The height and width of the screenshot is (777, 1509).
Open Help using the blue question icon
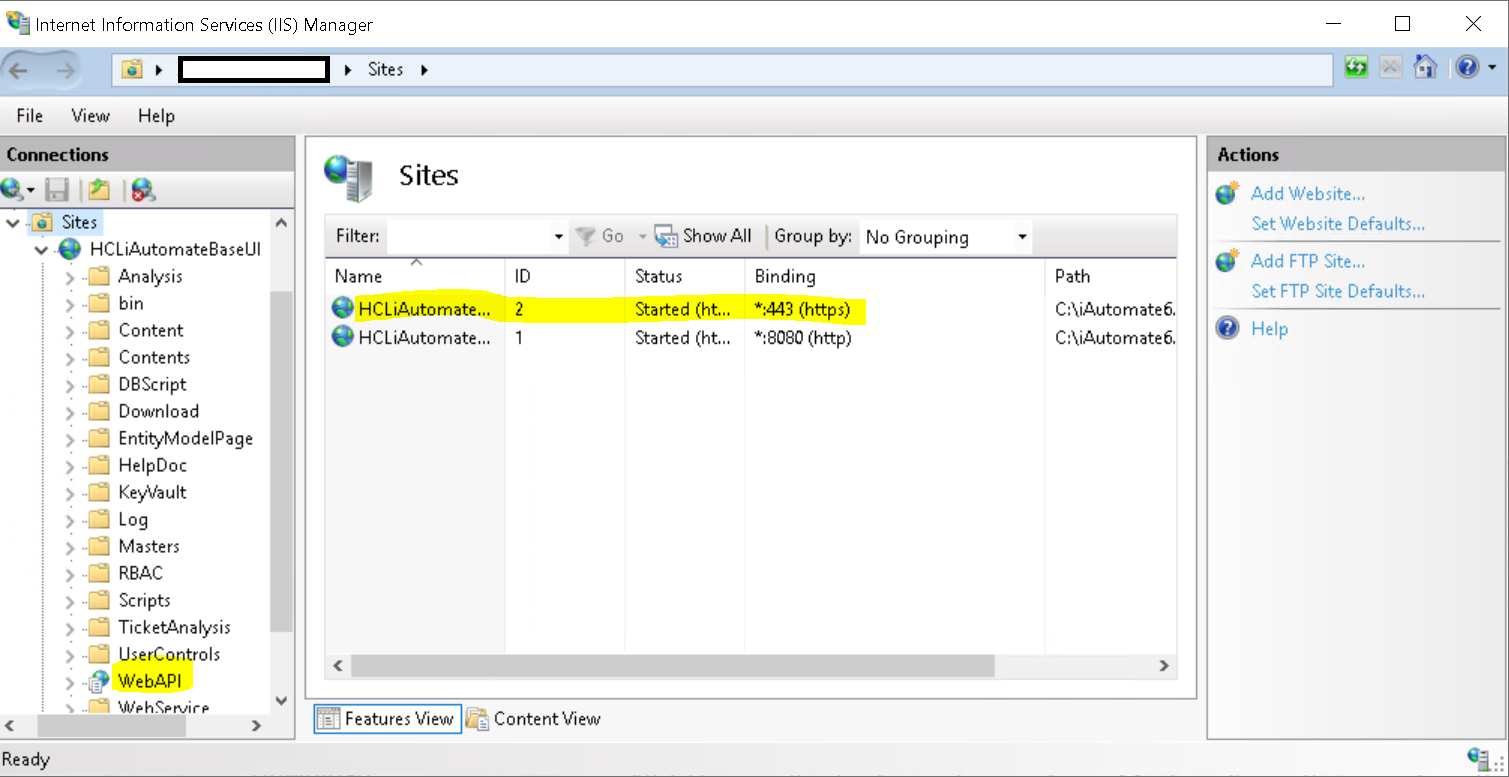(x=1466, y=68)
